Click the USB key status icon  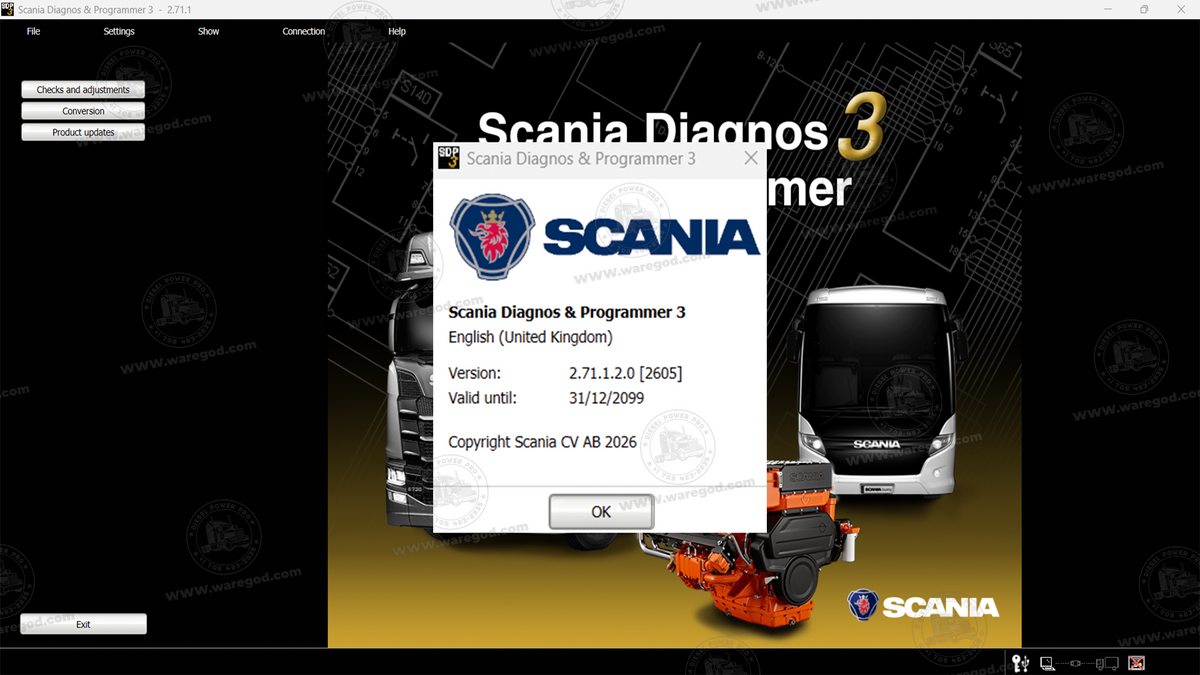tap(1021, 662)
